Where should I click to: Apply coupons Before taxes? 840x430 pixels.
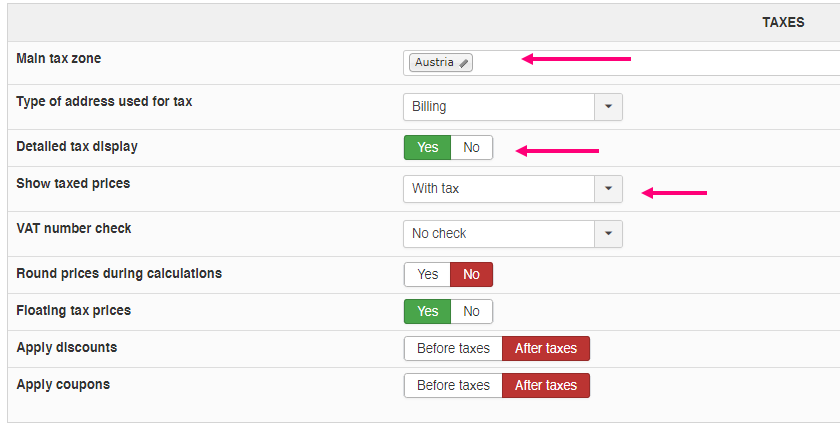(453, 386)
